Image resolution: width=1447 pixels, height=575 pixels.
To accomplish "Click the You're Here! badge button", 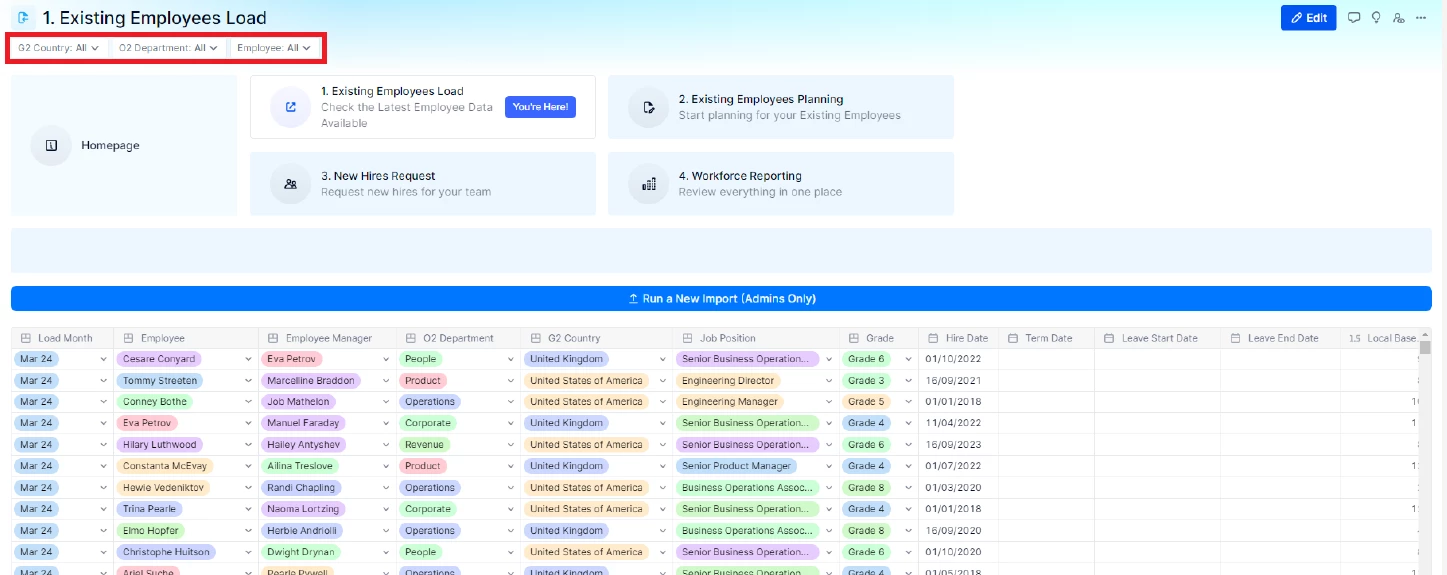I will (540, 107).
